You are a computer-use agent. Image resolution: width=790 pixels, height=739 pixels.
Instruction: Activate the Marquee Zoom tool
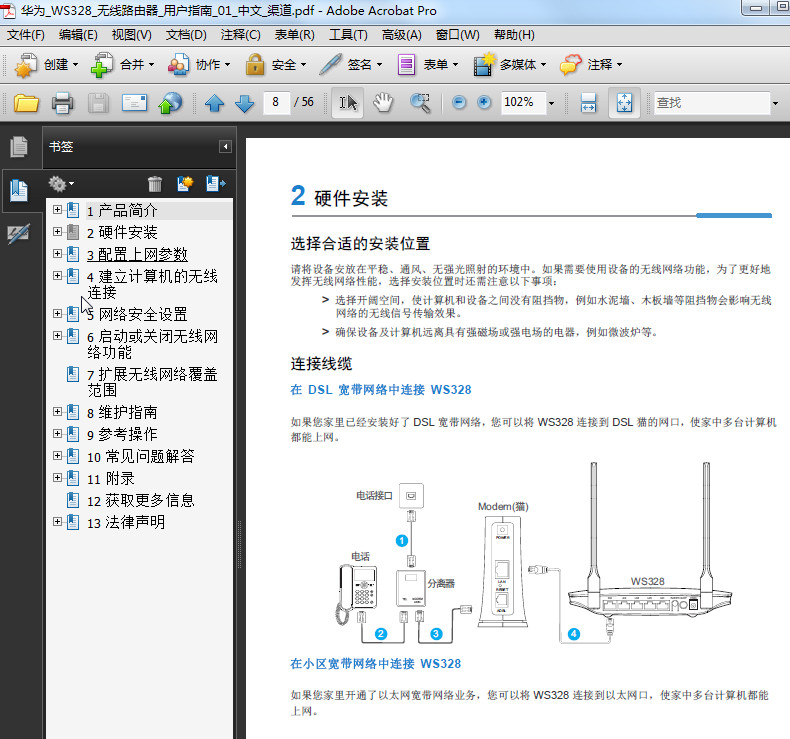point(420,103)
